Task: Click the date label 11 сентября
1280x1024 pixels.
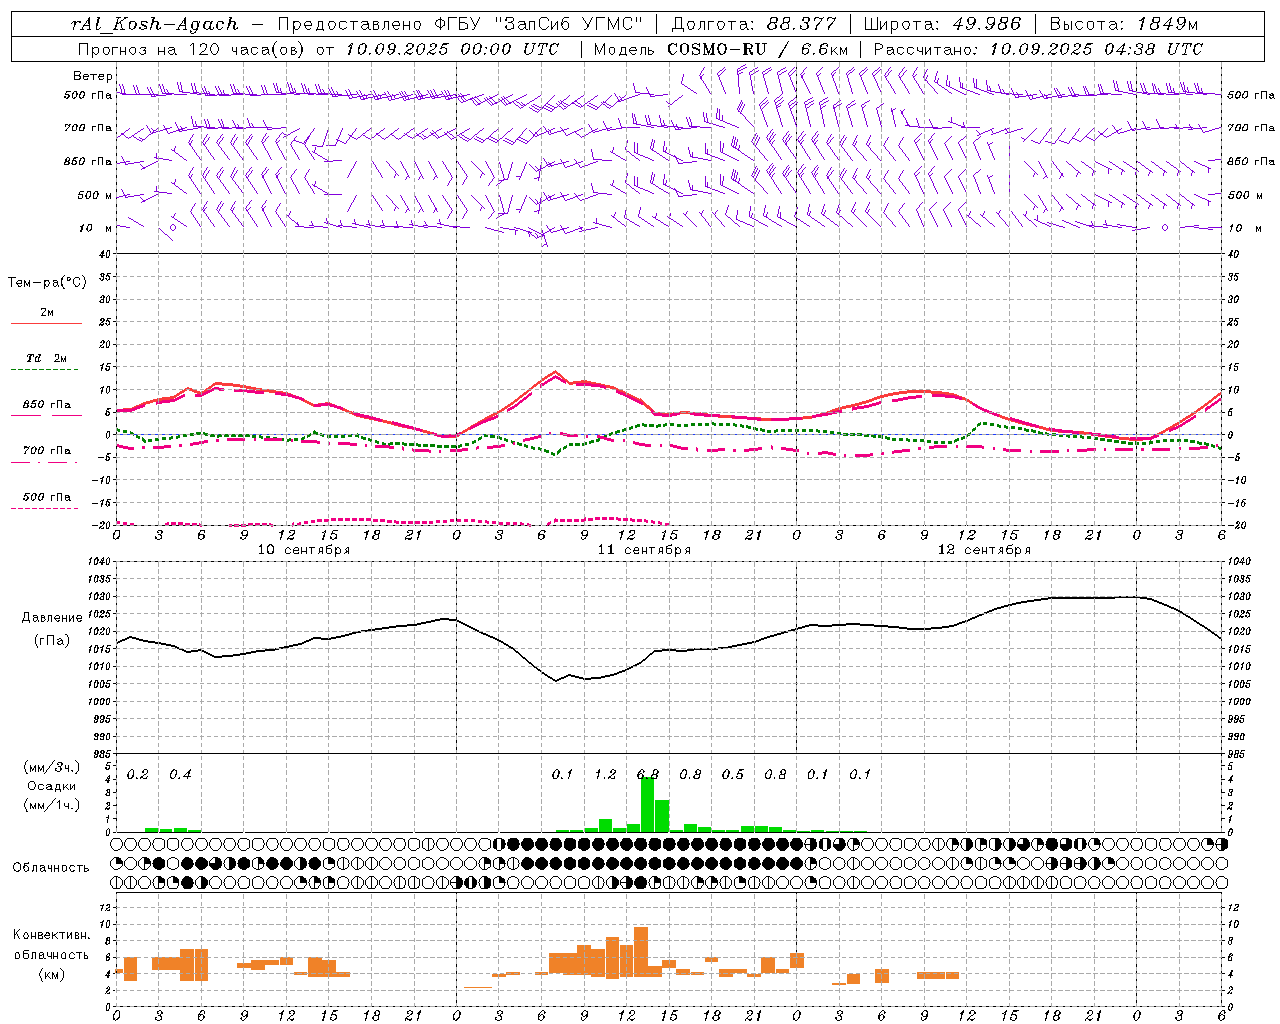Action: point(644,550)
